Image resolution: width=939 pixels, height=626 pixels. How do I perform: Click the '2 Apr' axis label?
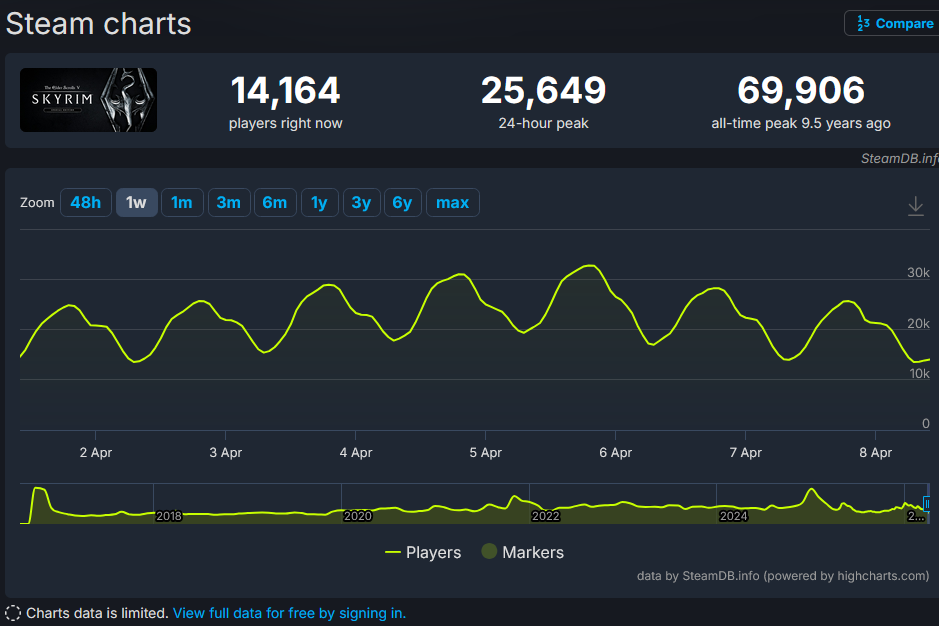coord(96,453)
